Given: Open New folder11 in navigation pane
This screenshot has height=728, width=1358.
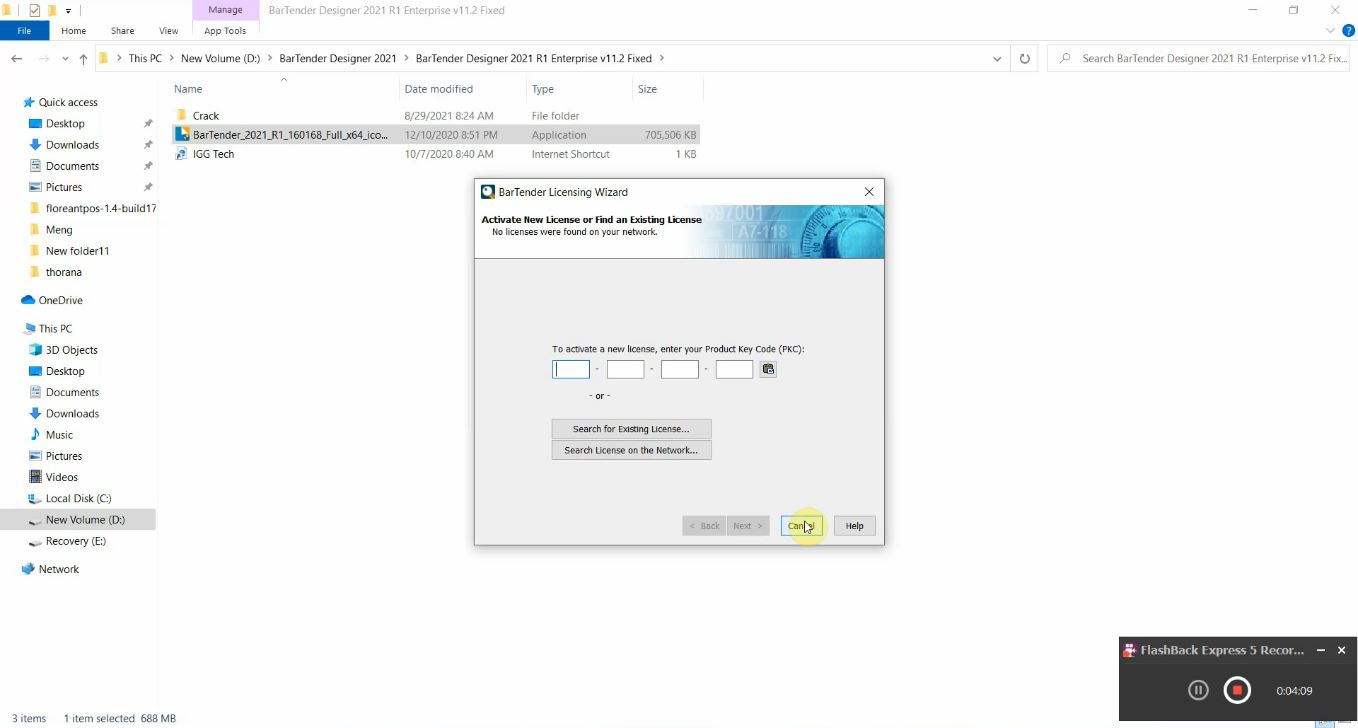Looking at the screenshot, I should (x=77, y=251).
